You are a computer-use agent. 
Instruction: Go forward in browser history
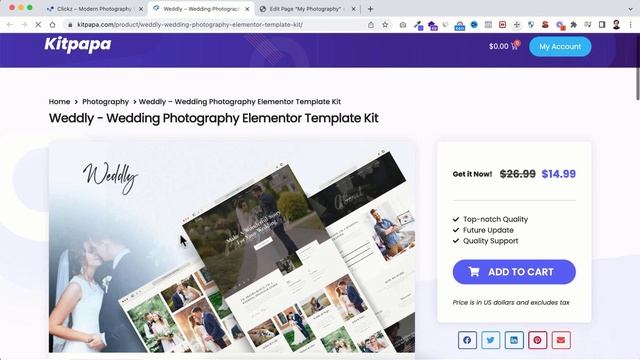pyautogui.click(x=24, y=24)
